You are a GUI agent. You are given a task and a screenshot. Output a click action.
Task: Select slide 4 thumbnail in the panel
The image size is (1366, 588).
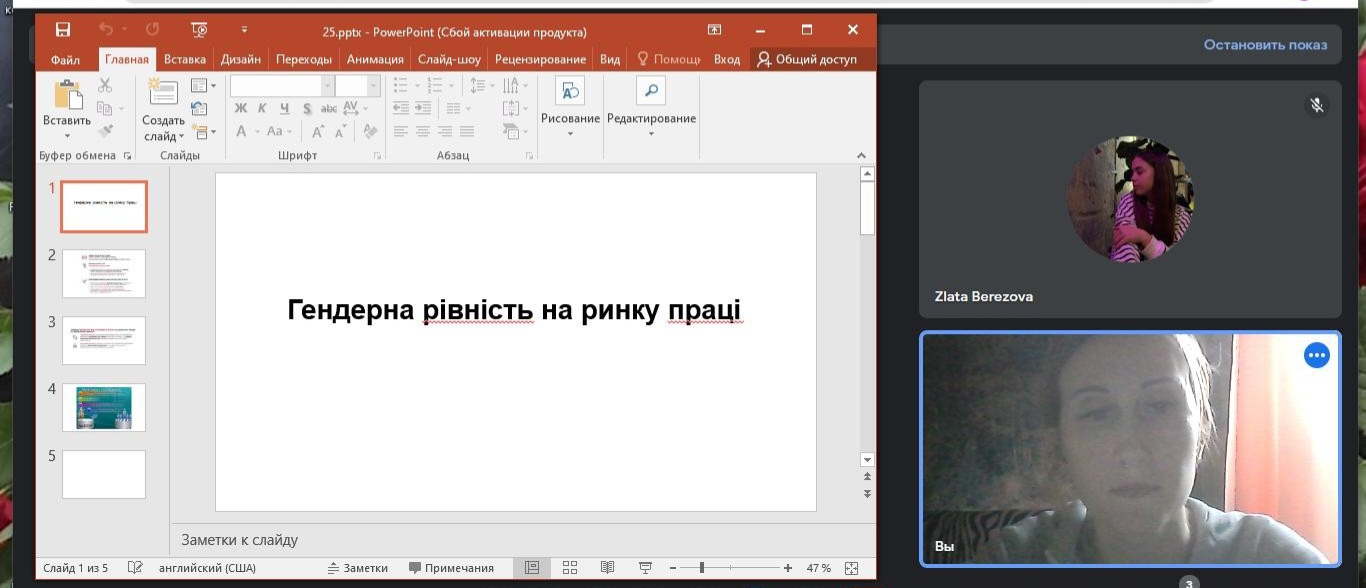click(104, 407)
